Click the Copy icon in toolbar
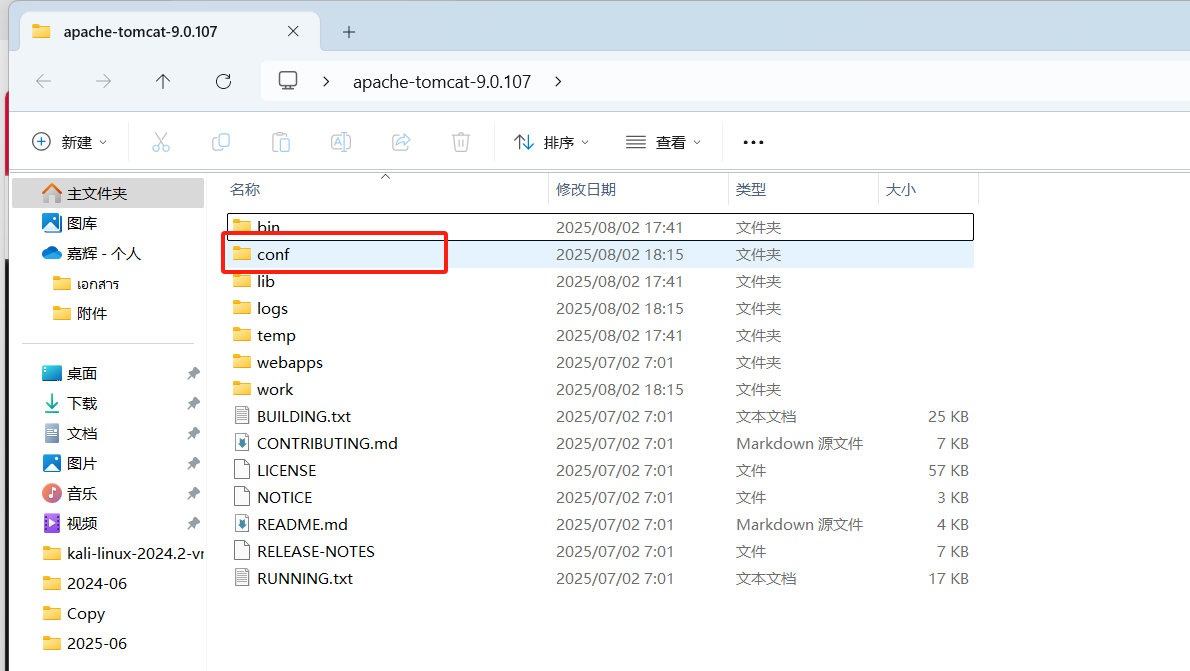 (221, 142)
